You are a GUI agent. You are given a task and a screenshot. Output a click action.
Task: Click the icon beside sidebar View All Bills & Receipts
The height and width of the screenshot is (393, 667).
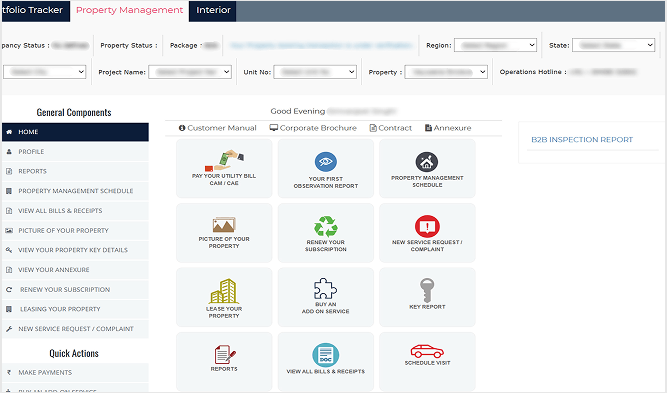pyautogui.click(x=9, y=211)
